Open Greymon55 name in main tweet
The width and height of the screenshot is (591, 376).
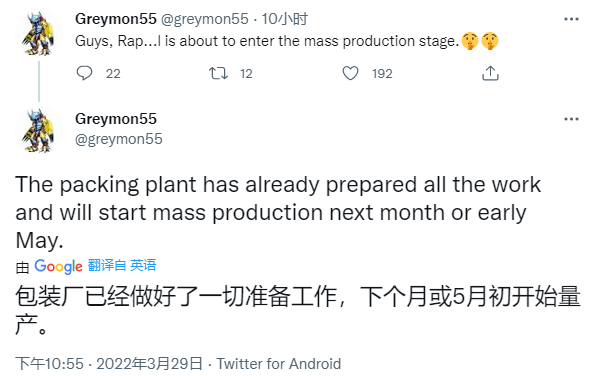pos(116,119)
